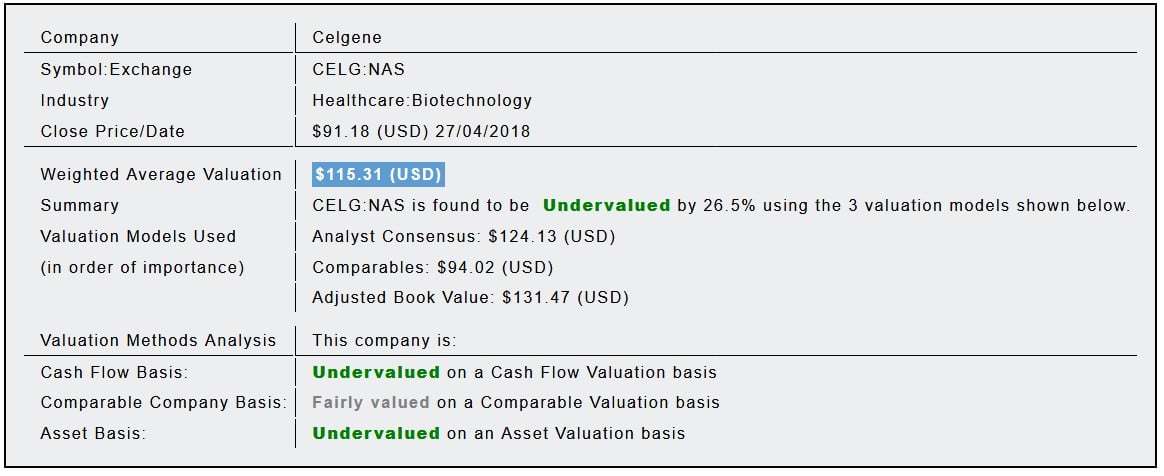Select the Adjusted Book Value $131.47 line

click(x=470, y=298)
